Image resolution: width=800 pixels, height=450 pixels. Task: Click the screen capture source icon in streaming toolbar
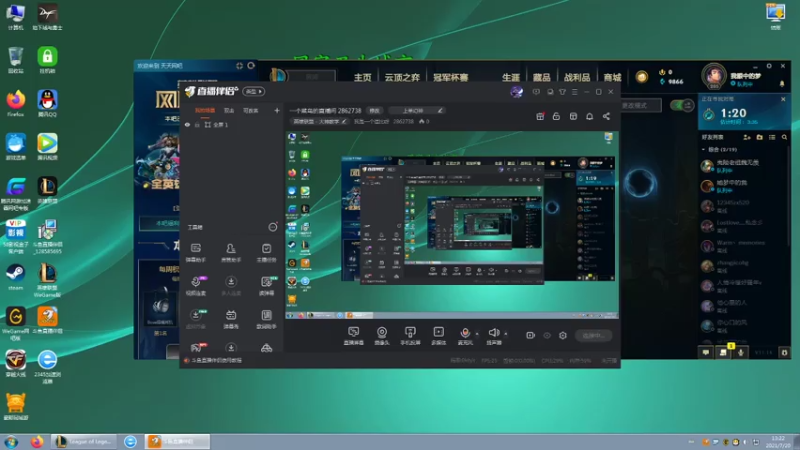tap(354, 336)
